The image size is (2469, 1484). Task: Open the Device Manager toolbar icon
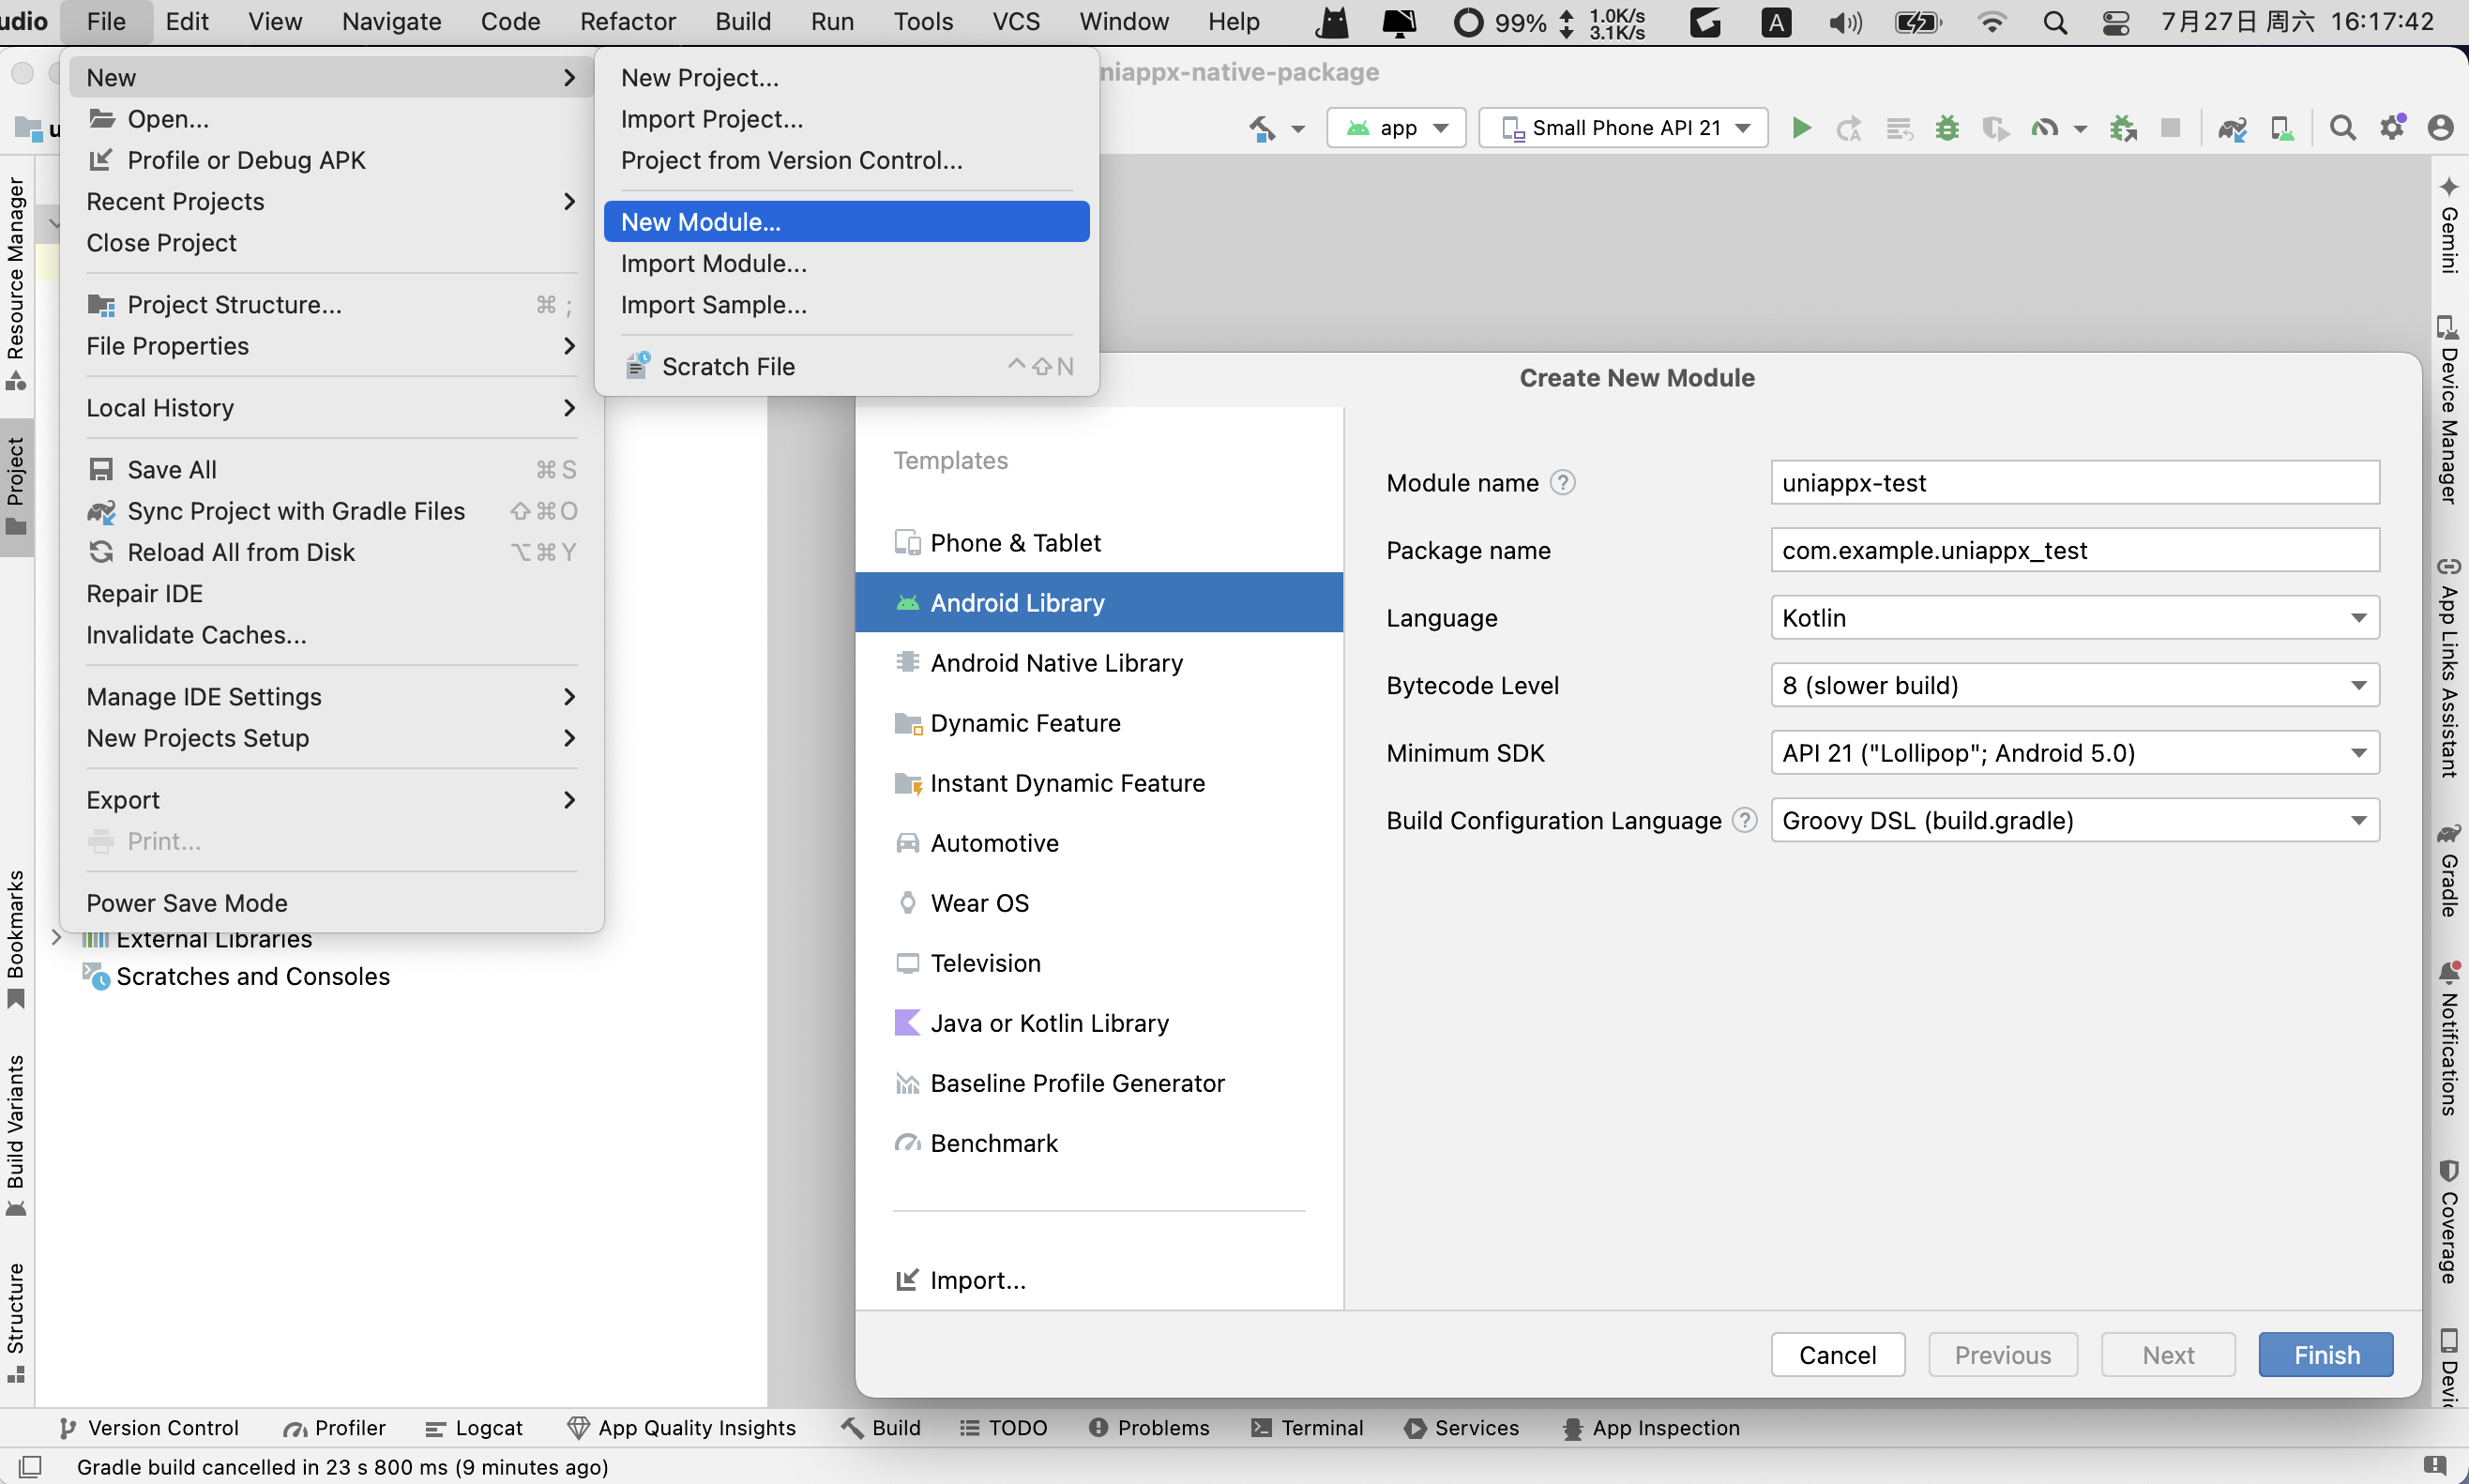pos(2282,128)
